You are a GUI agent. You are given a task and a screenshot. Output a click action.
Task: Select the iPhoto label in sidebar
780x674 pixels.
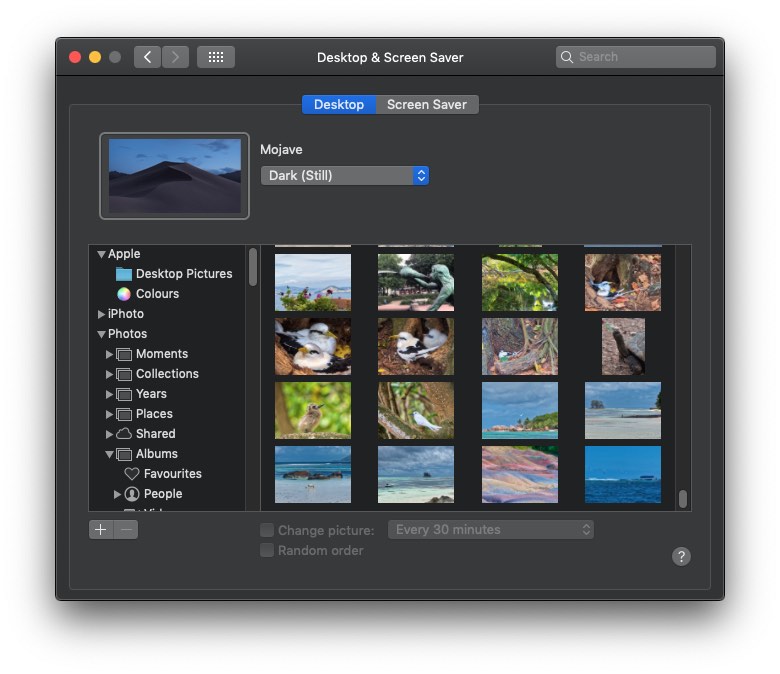(x=126, y=314)
